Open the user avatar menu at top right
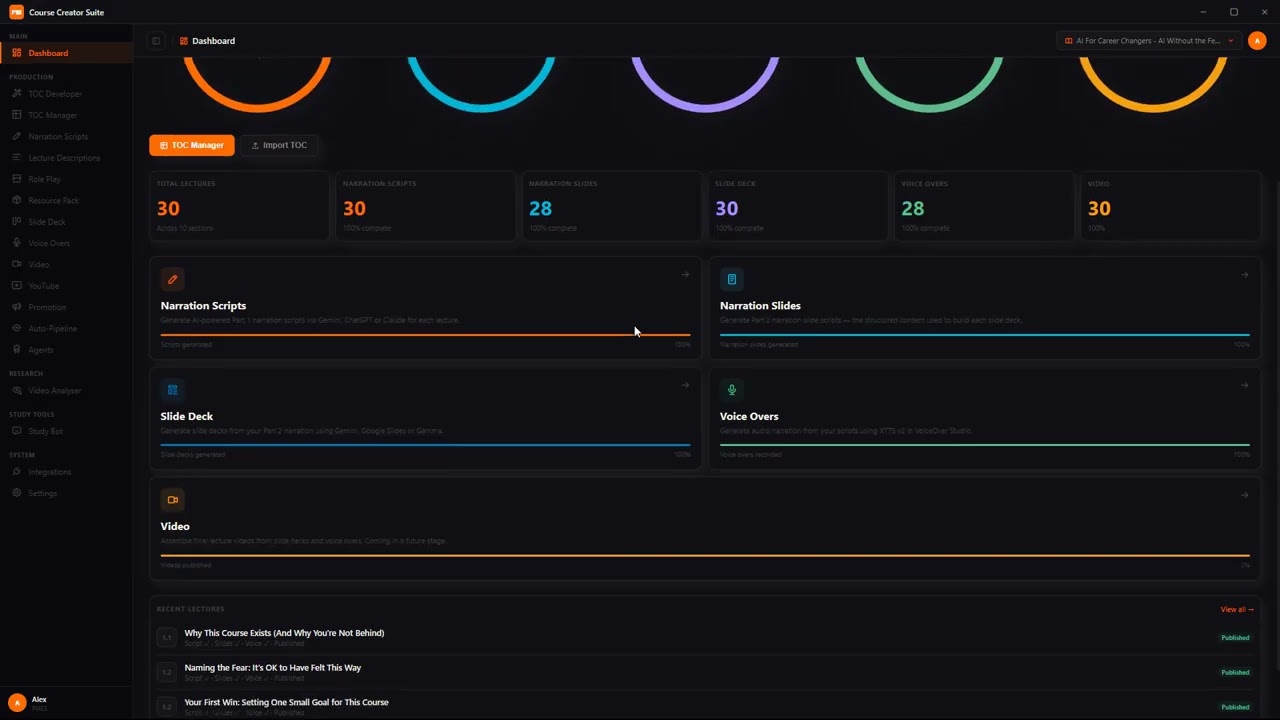Viewport: 1280px width, 720px height. [x=1257, y=41]
